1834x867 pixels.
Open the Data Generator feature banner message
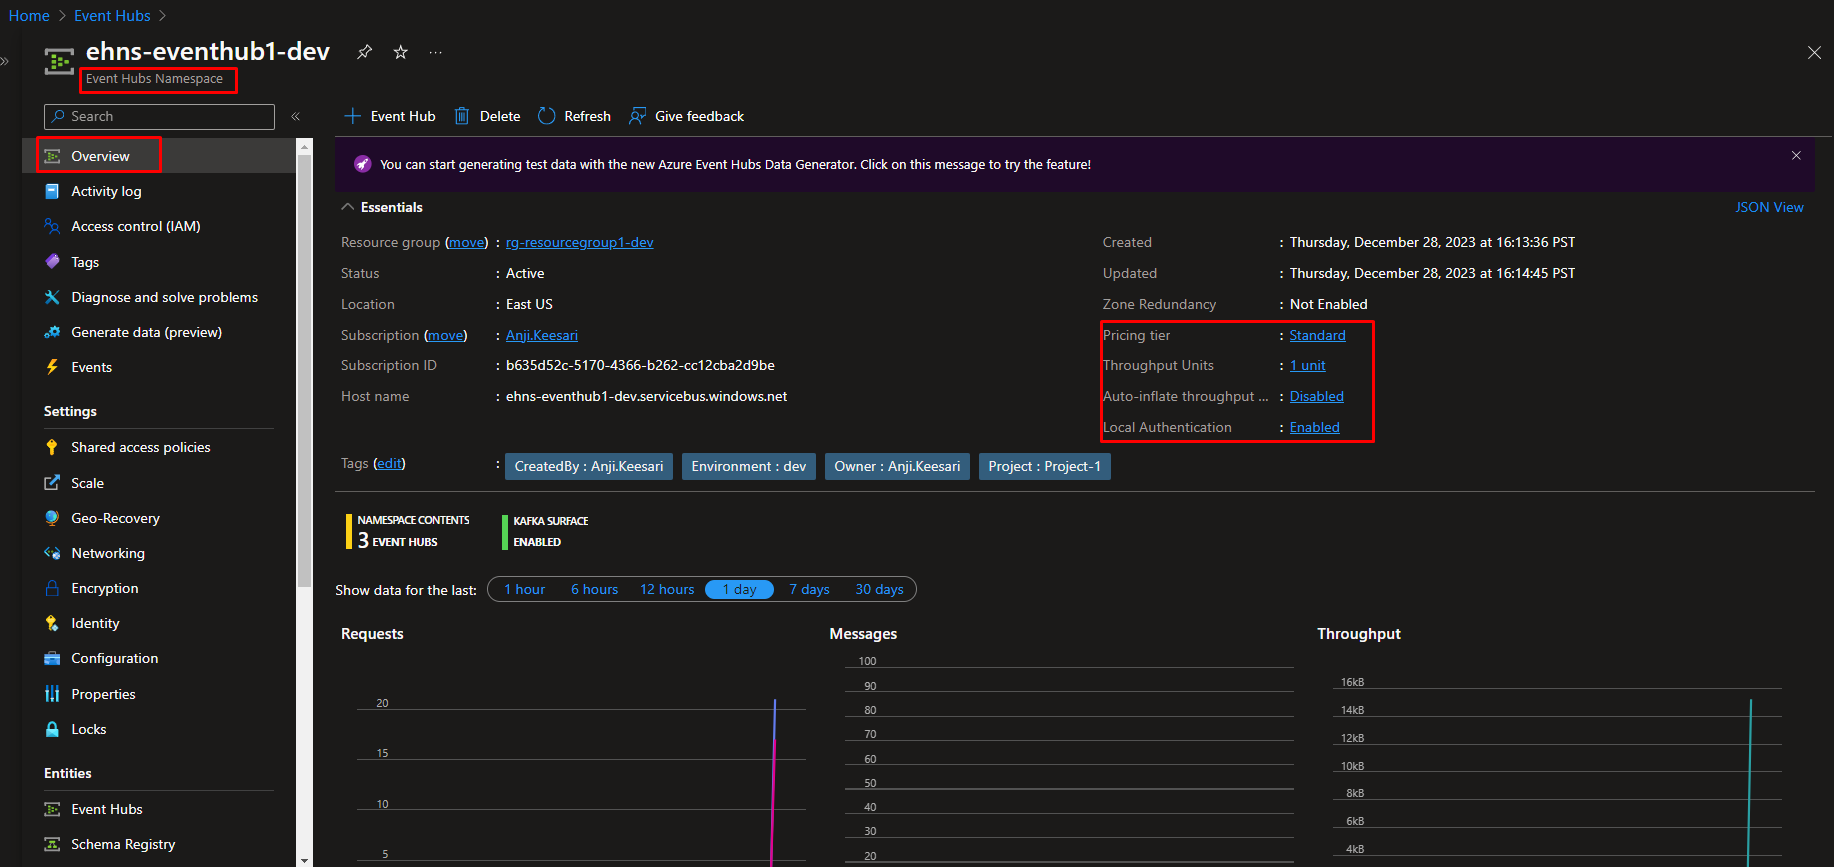pos(735,165)
